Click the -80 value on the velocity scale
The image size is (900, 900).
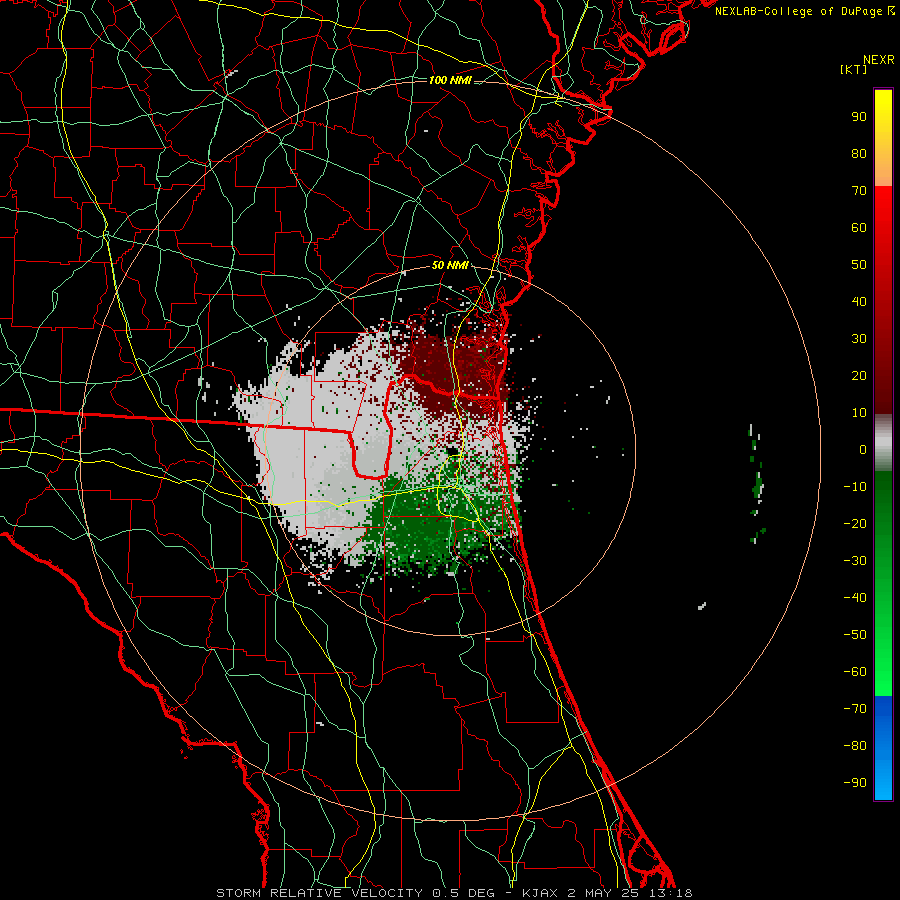tap(855, 746)
